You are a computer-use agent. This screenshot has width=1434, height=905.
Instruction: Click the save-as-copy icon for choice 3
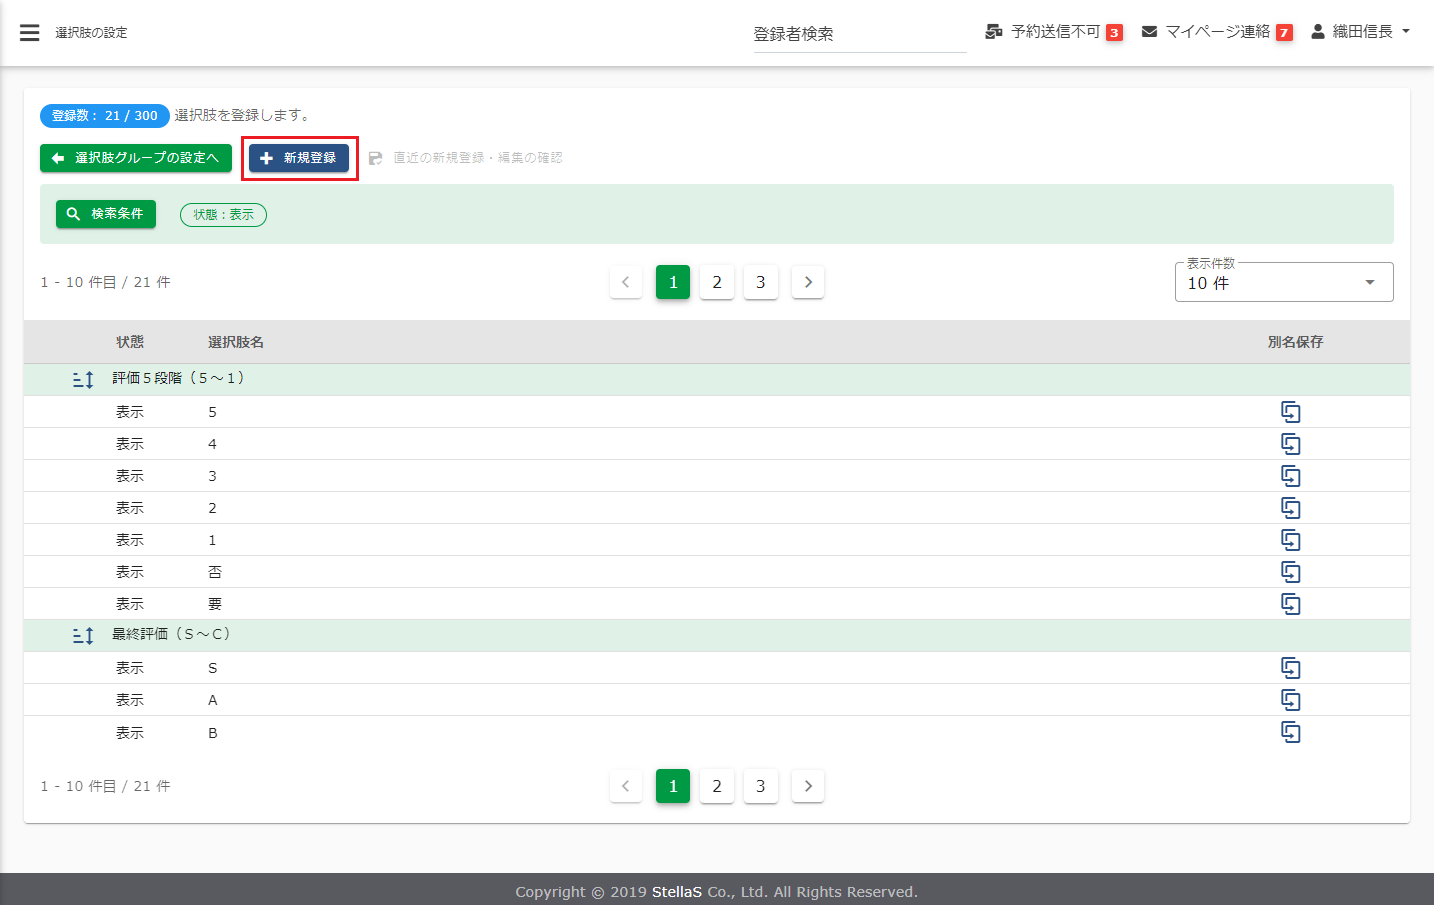coord(1290,476)
